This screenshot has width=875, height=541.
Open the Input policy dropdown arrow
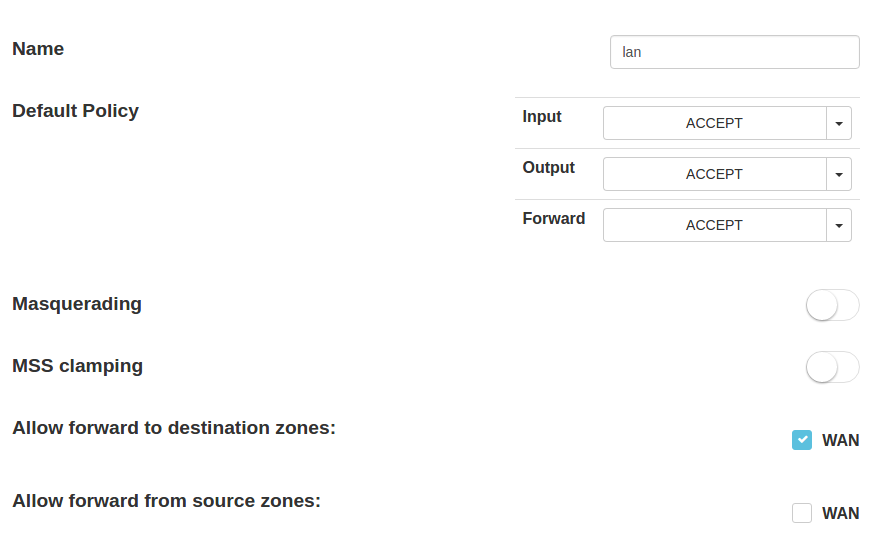[839, 124]
